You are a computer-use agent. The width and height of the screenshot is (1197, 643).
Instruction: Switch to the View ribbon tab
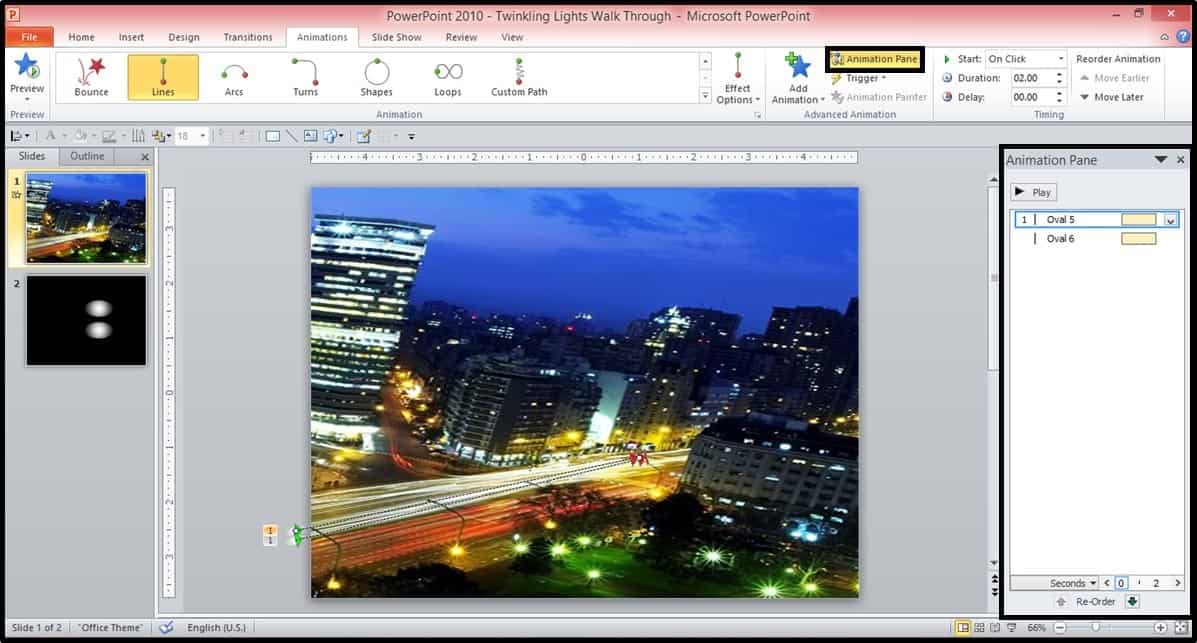coord(512,37)
